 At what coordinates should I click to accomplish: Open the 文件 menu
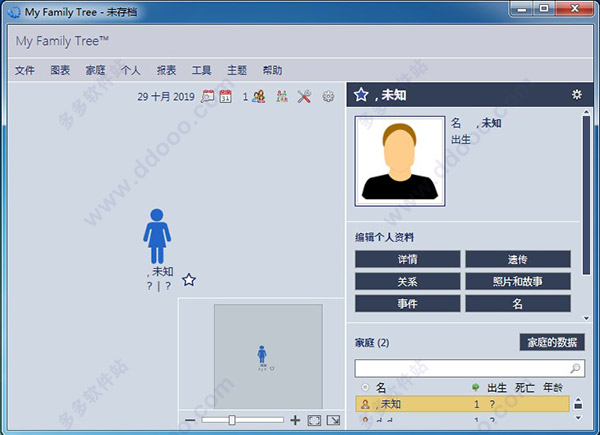pos(24,70)
